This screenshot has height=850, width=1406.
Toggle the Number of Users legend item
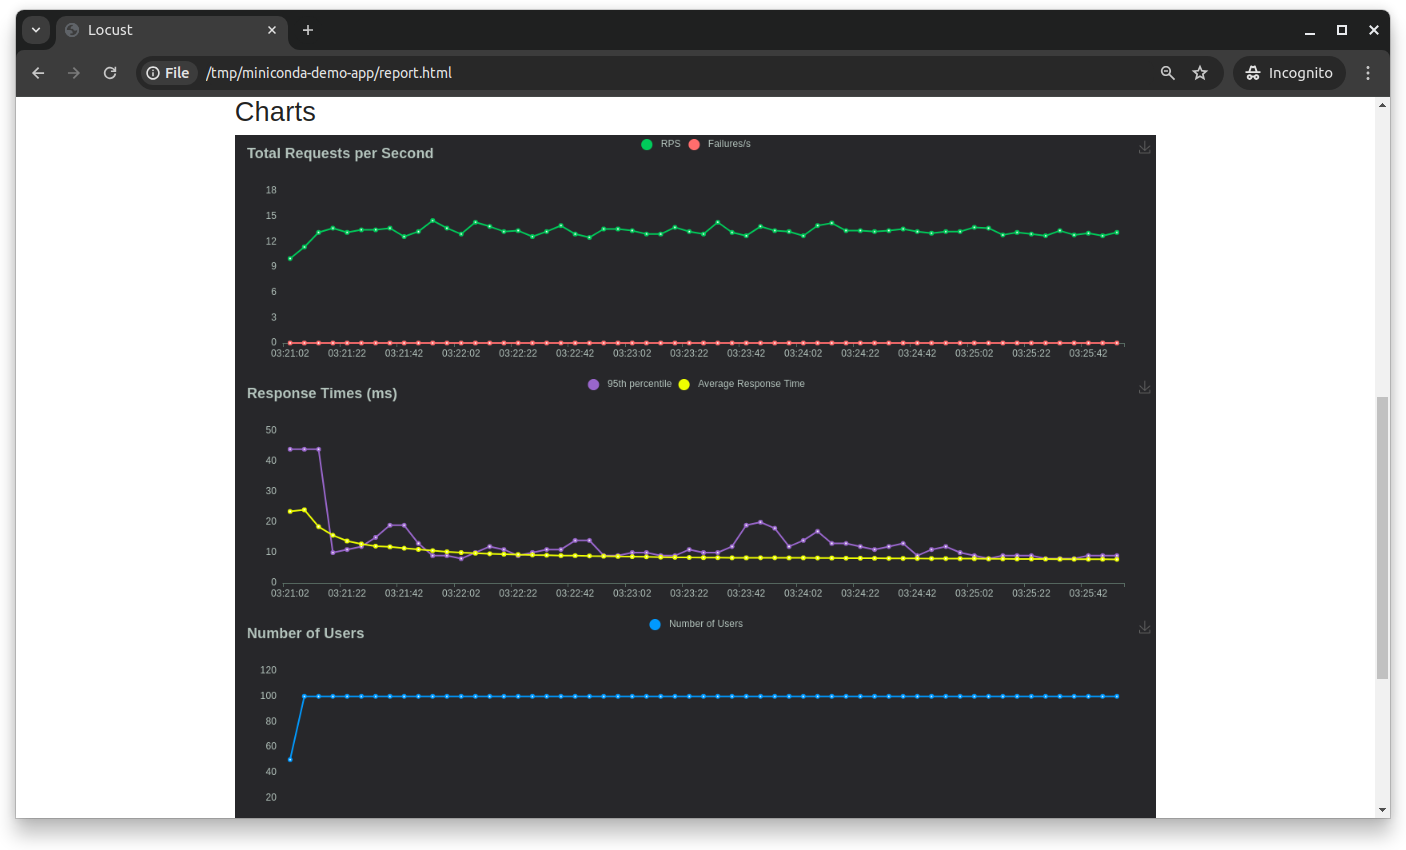pyautogui.click(x=696, y=624)
